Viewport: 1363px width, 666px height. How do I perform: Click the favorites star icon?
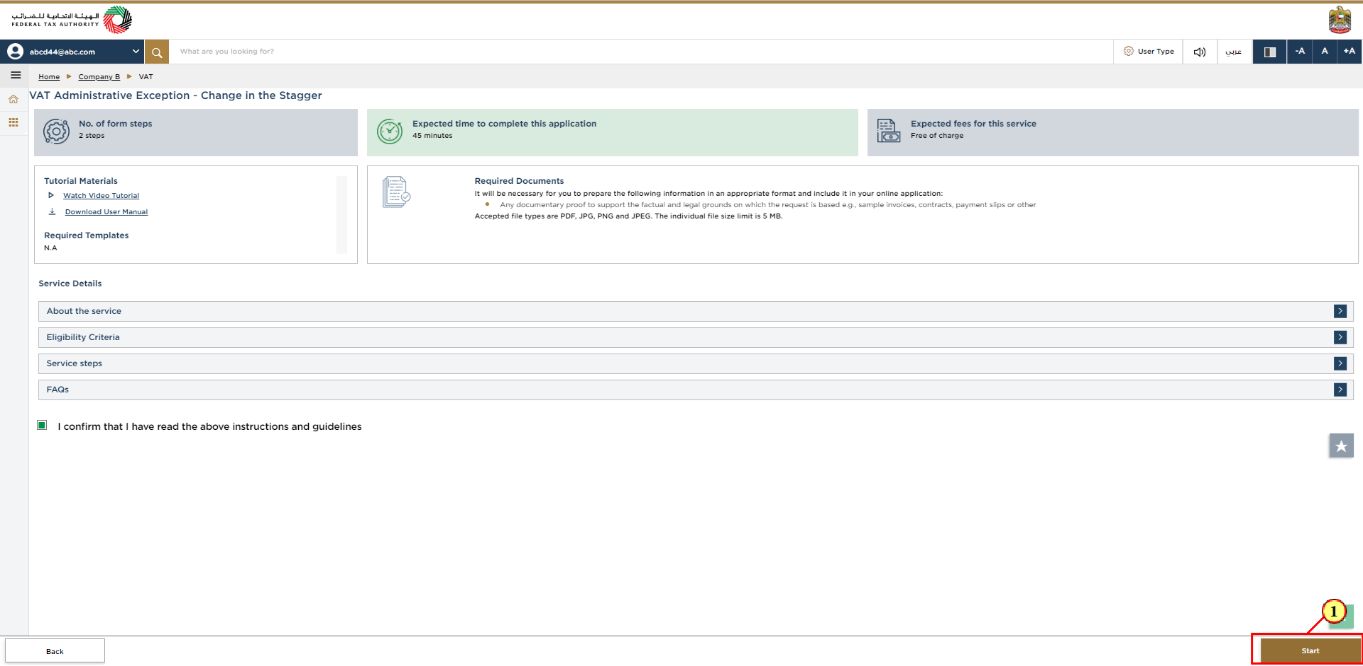coord(1341,446)
